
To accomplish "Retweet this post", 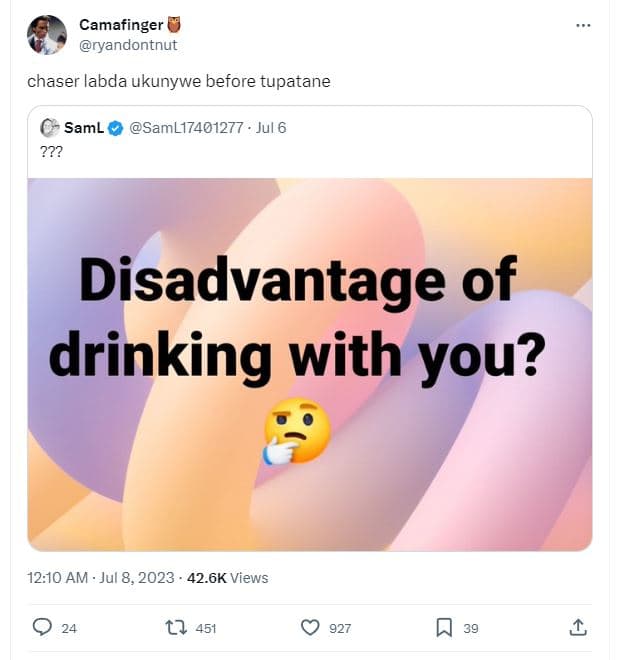I will pos(175,627).
